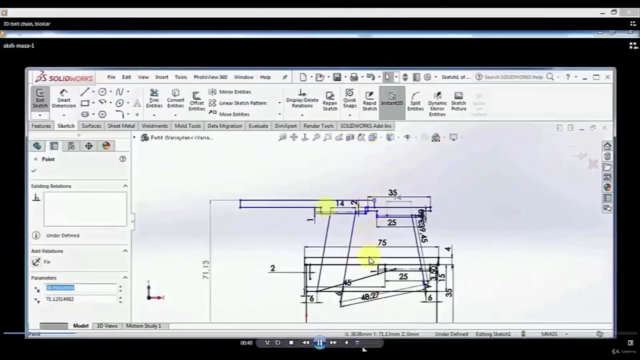Collapse the Parameters section
Screen dimensions: 640x360
[125, 278]
